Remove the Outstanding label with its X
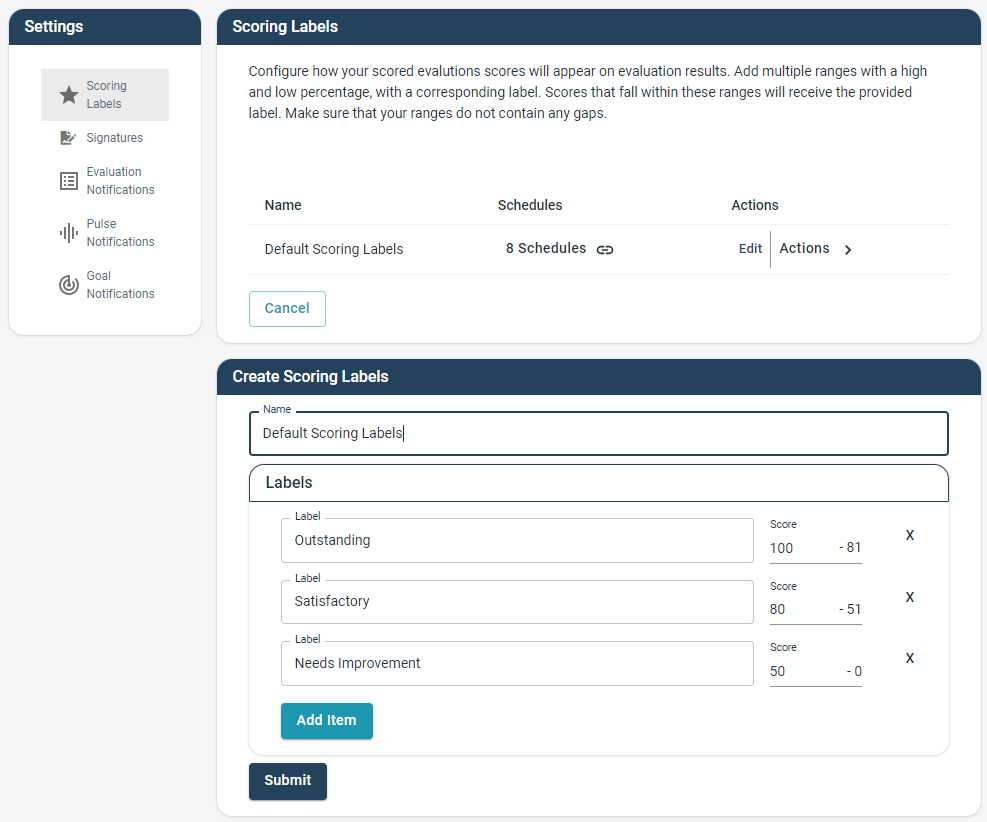Image resolution: width=987 pixels, height=822 pixels. (909, 535)
